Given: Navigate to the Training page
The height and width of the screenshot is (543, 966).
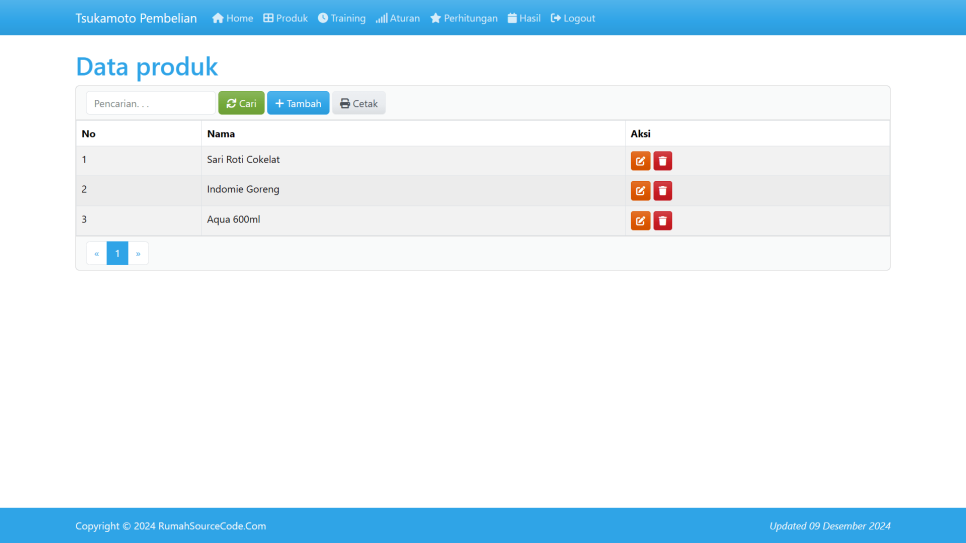Looking at the screenshot, I should coord(341,18).
